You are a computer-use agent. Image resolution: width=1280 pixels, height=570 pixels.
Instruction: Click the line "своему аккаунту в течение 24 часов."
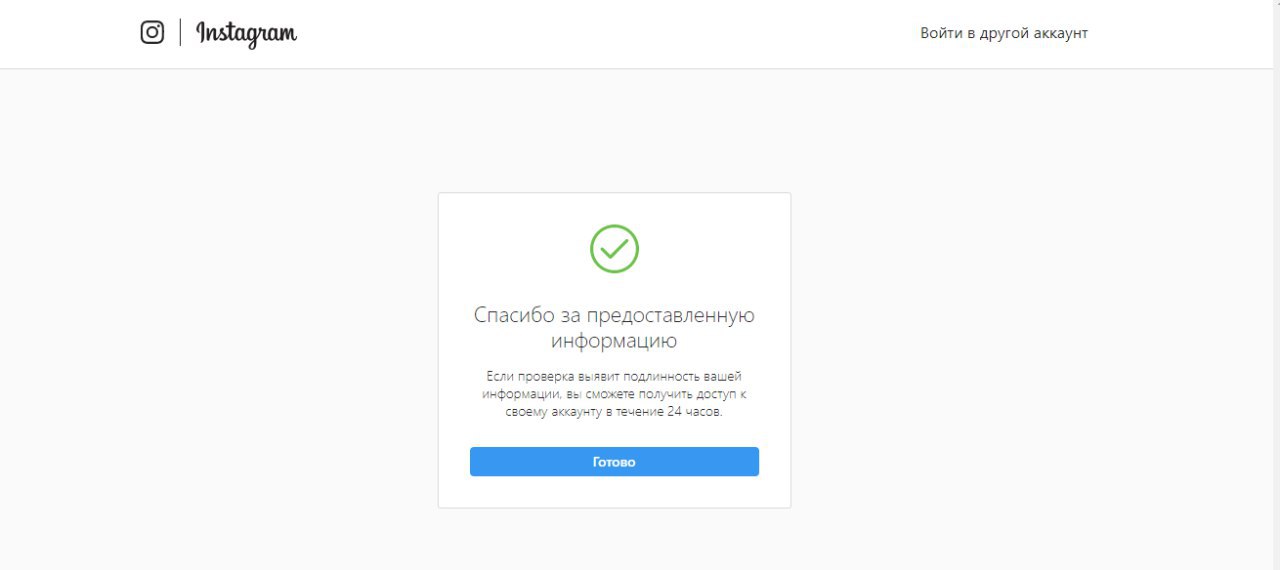tap(614, 412)
